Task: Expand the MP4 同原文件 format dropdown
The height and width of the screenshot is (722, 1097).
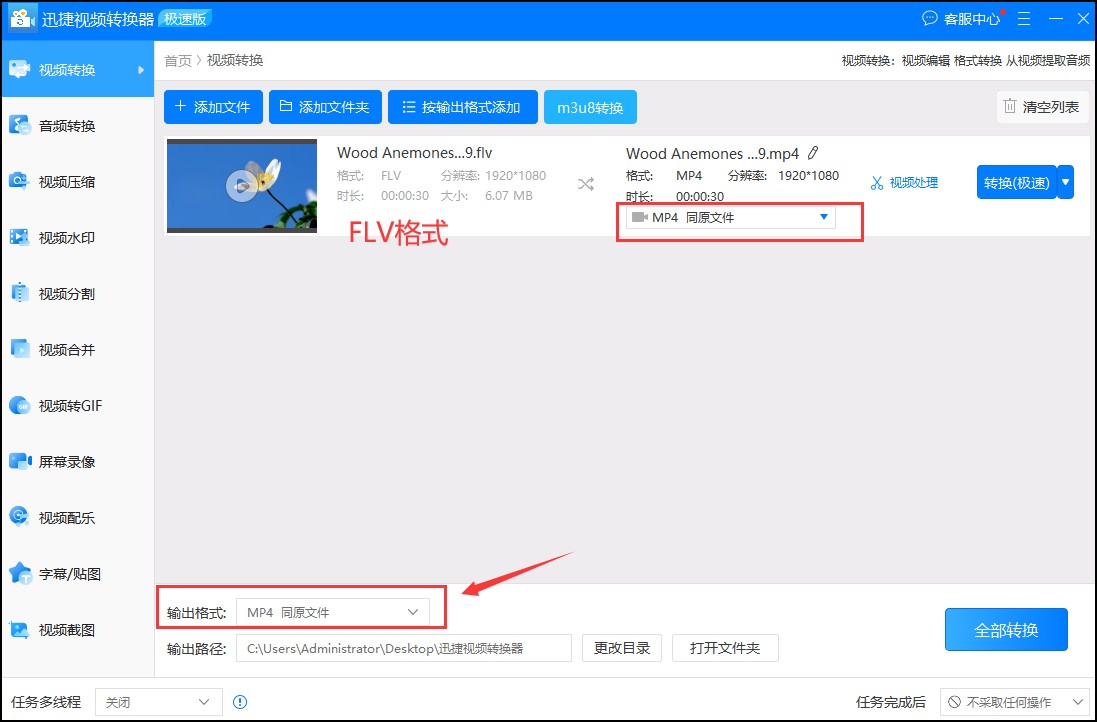Action: pyautogui.click(x=824, y=216)
